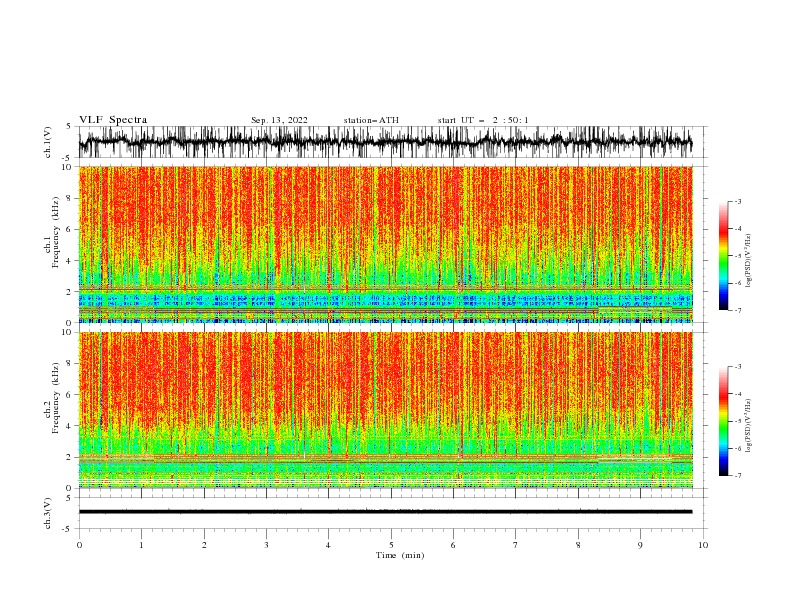This screenshot has width=792, height=612.
Task: Click the "8" kHz tick on ch.1 frequency axis
Action: coord(70,198)
